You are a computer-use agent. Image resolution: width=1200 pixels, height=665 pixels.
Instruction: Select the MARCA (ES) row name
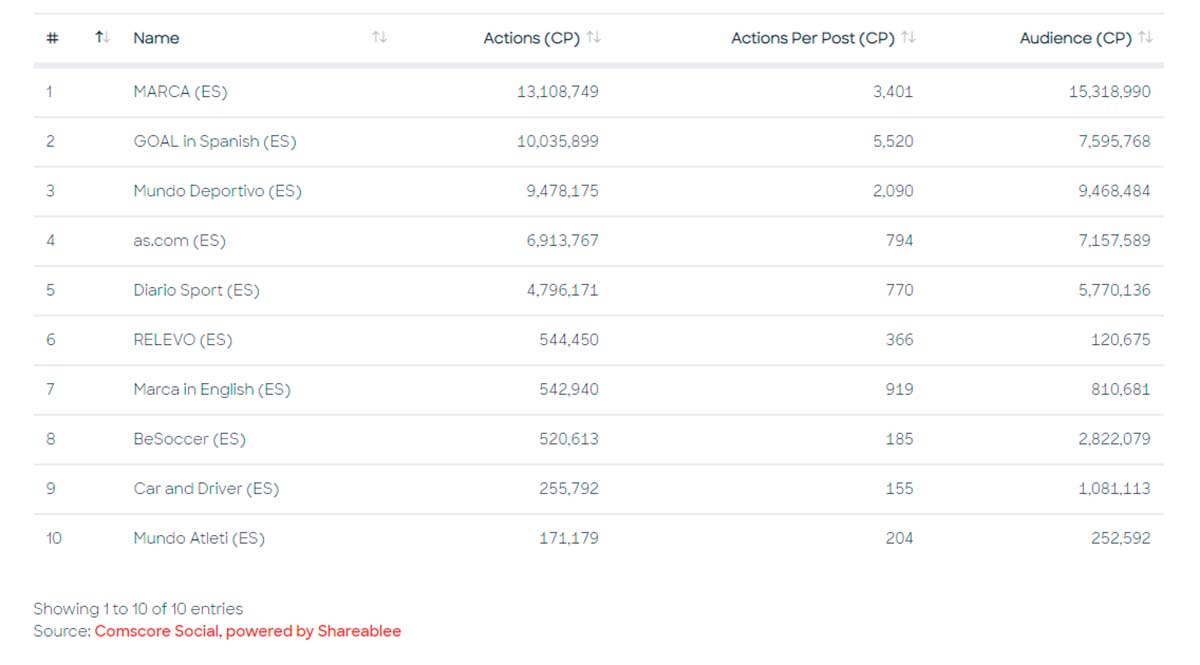[x=180, y=92]
